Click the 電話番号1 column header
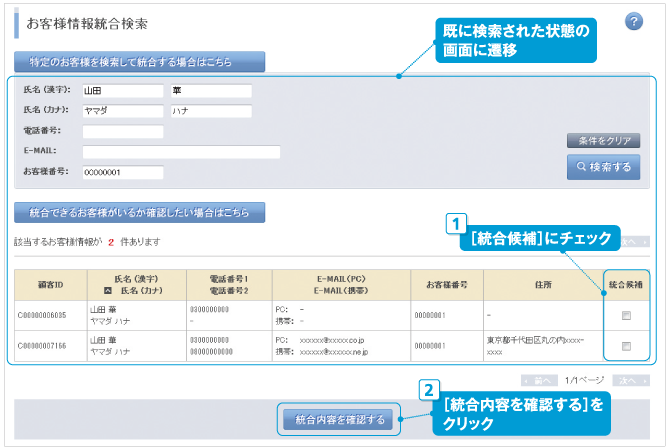670x448 pixels. 229,279
